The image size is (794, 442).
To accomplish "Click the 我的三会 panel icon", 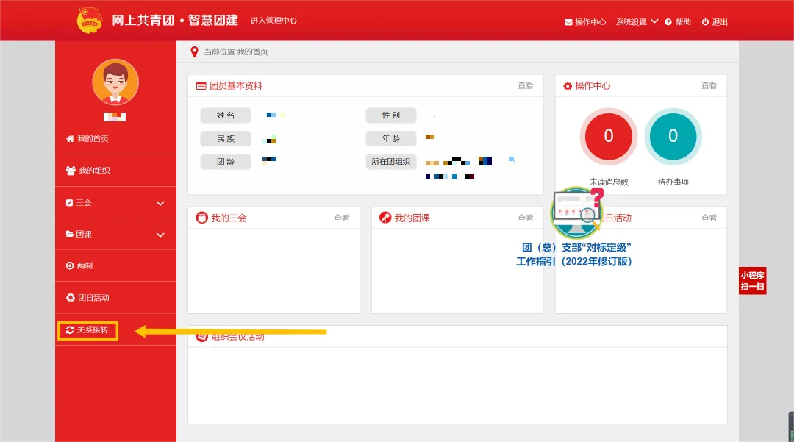I will (x=202, y=217).
